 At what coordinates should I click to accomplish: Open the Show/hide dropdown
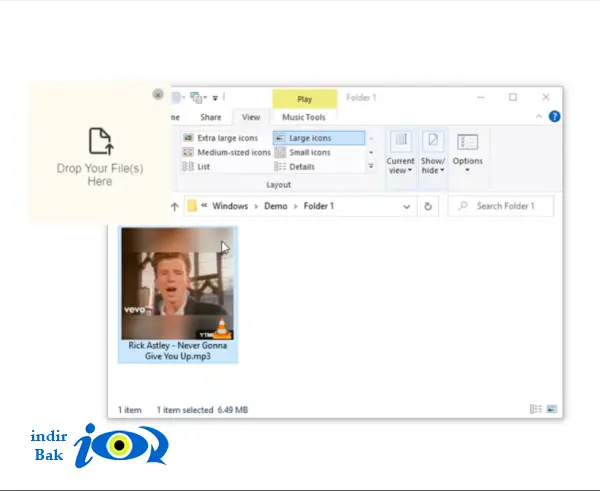pyautogui.click(x=433, y=153)
